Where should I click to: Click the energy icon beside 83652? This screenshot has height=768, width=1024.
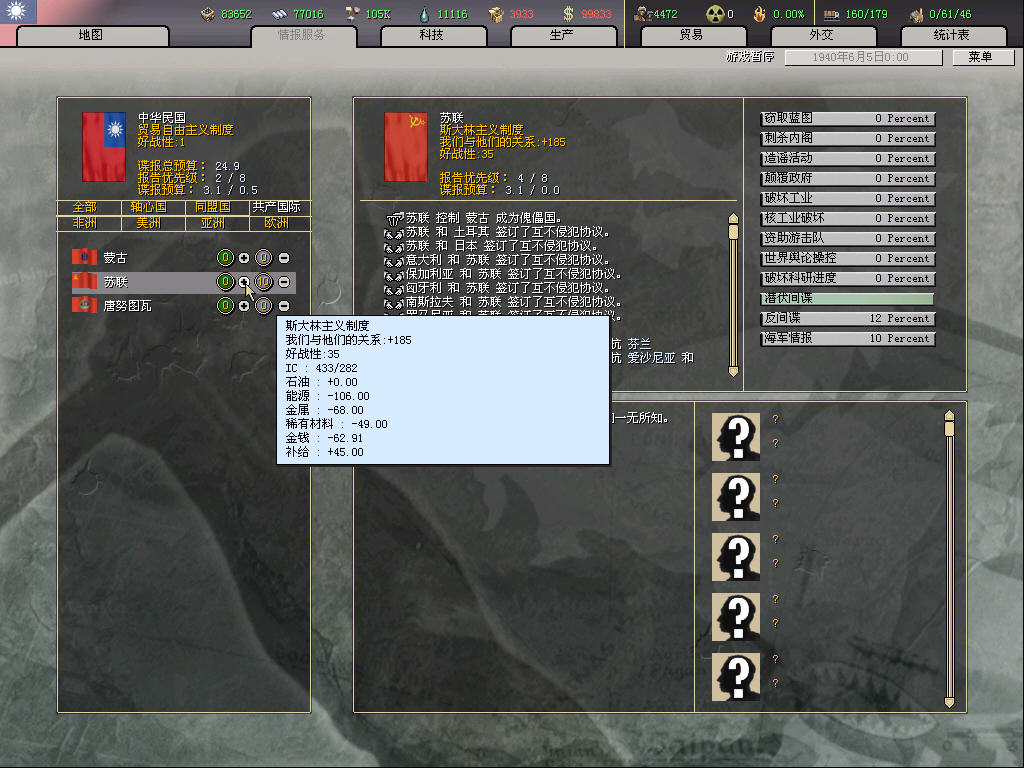coord(208,14)
